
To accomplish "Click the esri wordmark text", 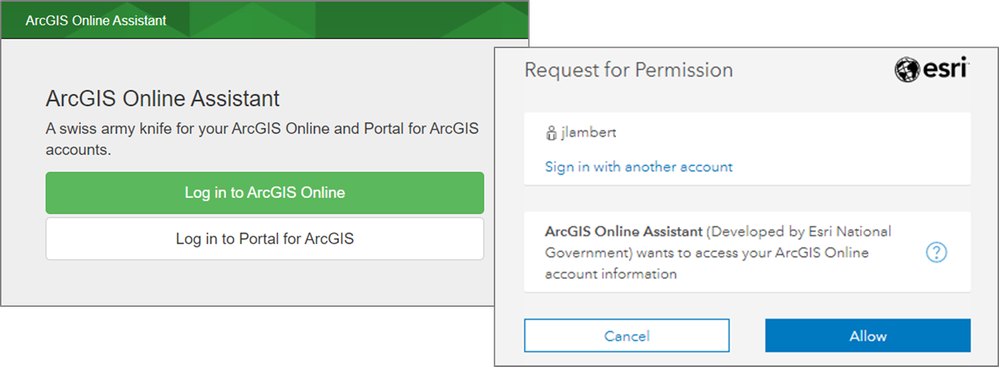I will click(x=945, y=69).
